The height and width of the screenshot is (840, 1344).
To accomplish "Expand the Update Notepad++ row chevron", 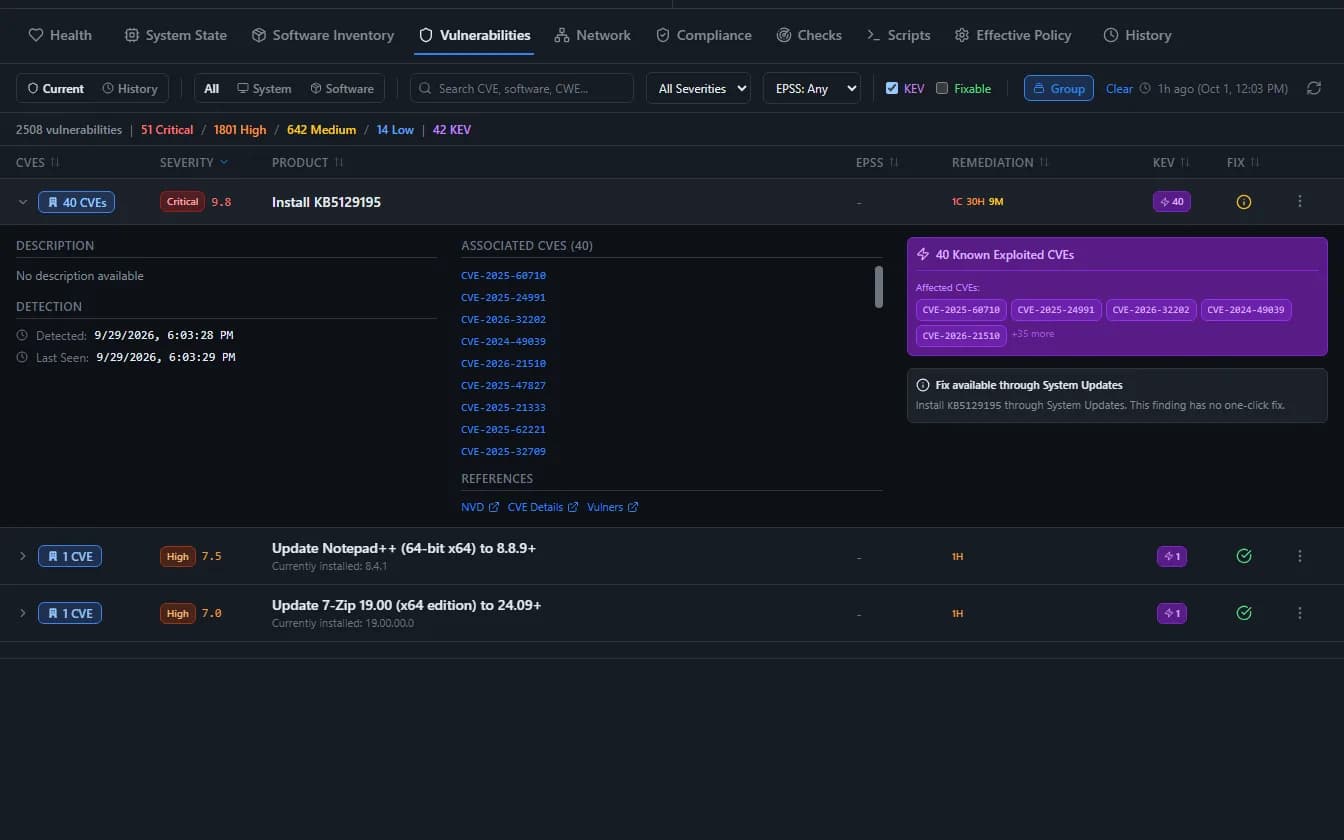I will coord(23,556).
